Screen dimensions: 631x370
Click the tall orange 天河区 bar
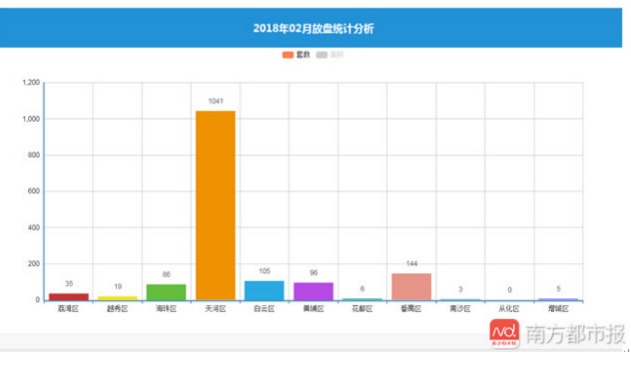click(216, 205)
